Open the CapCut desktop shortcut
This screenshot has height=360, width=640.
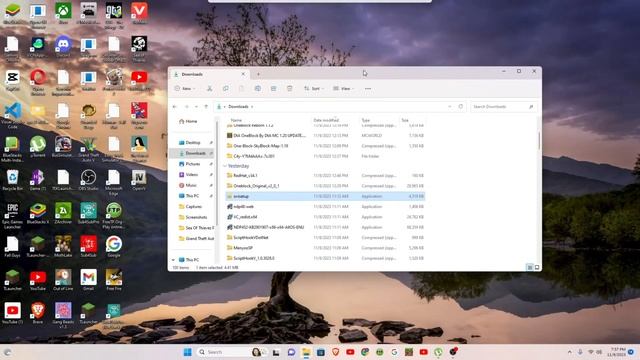coord(13,80)
